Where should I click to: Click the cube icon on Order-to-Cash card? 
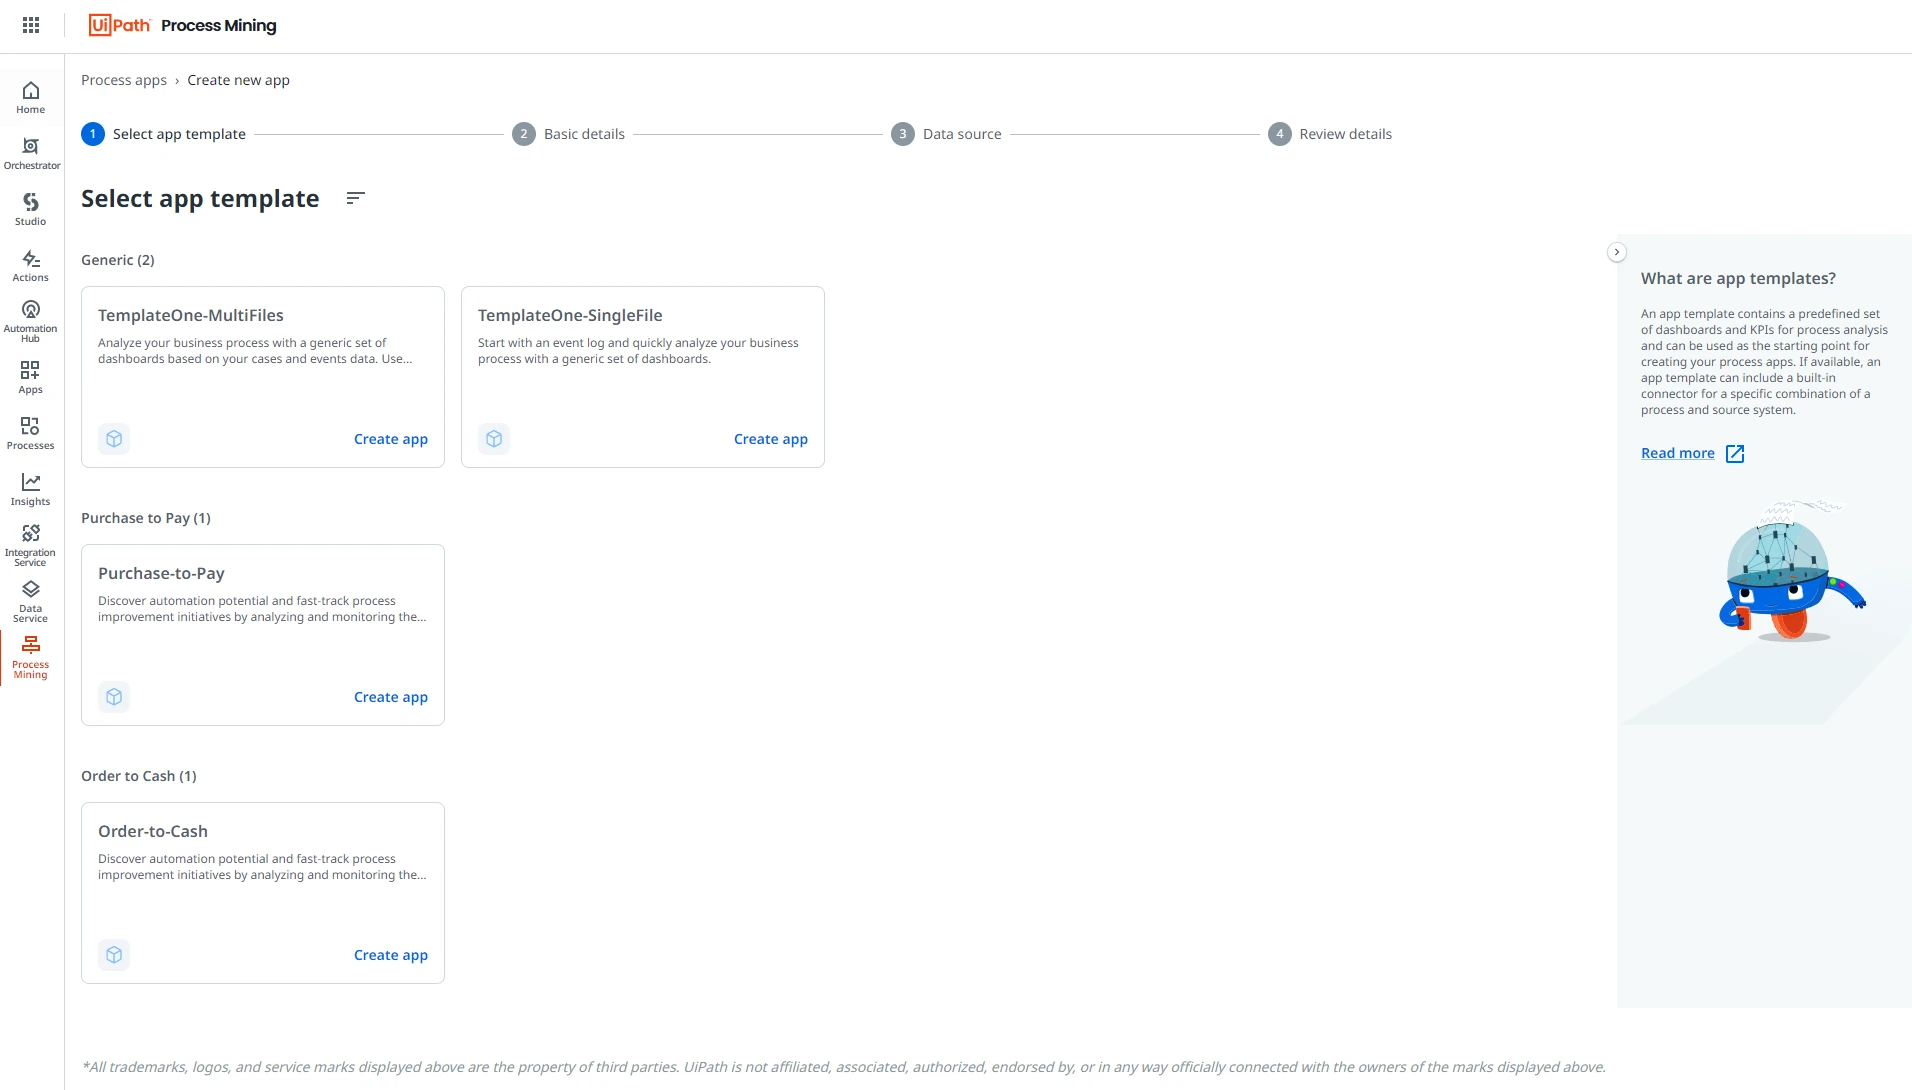114,955
